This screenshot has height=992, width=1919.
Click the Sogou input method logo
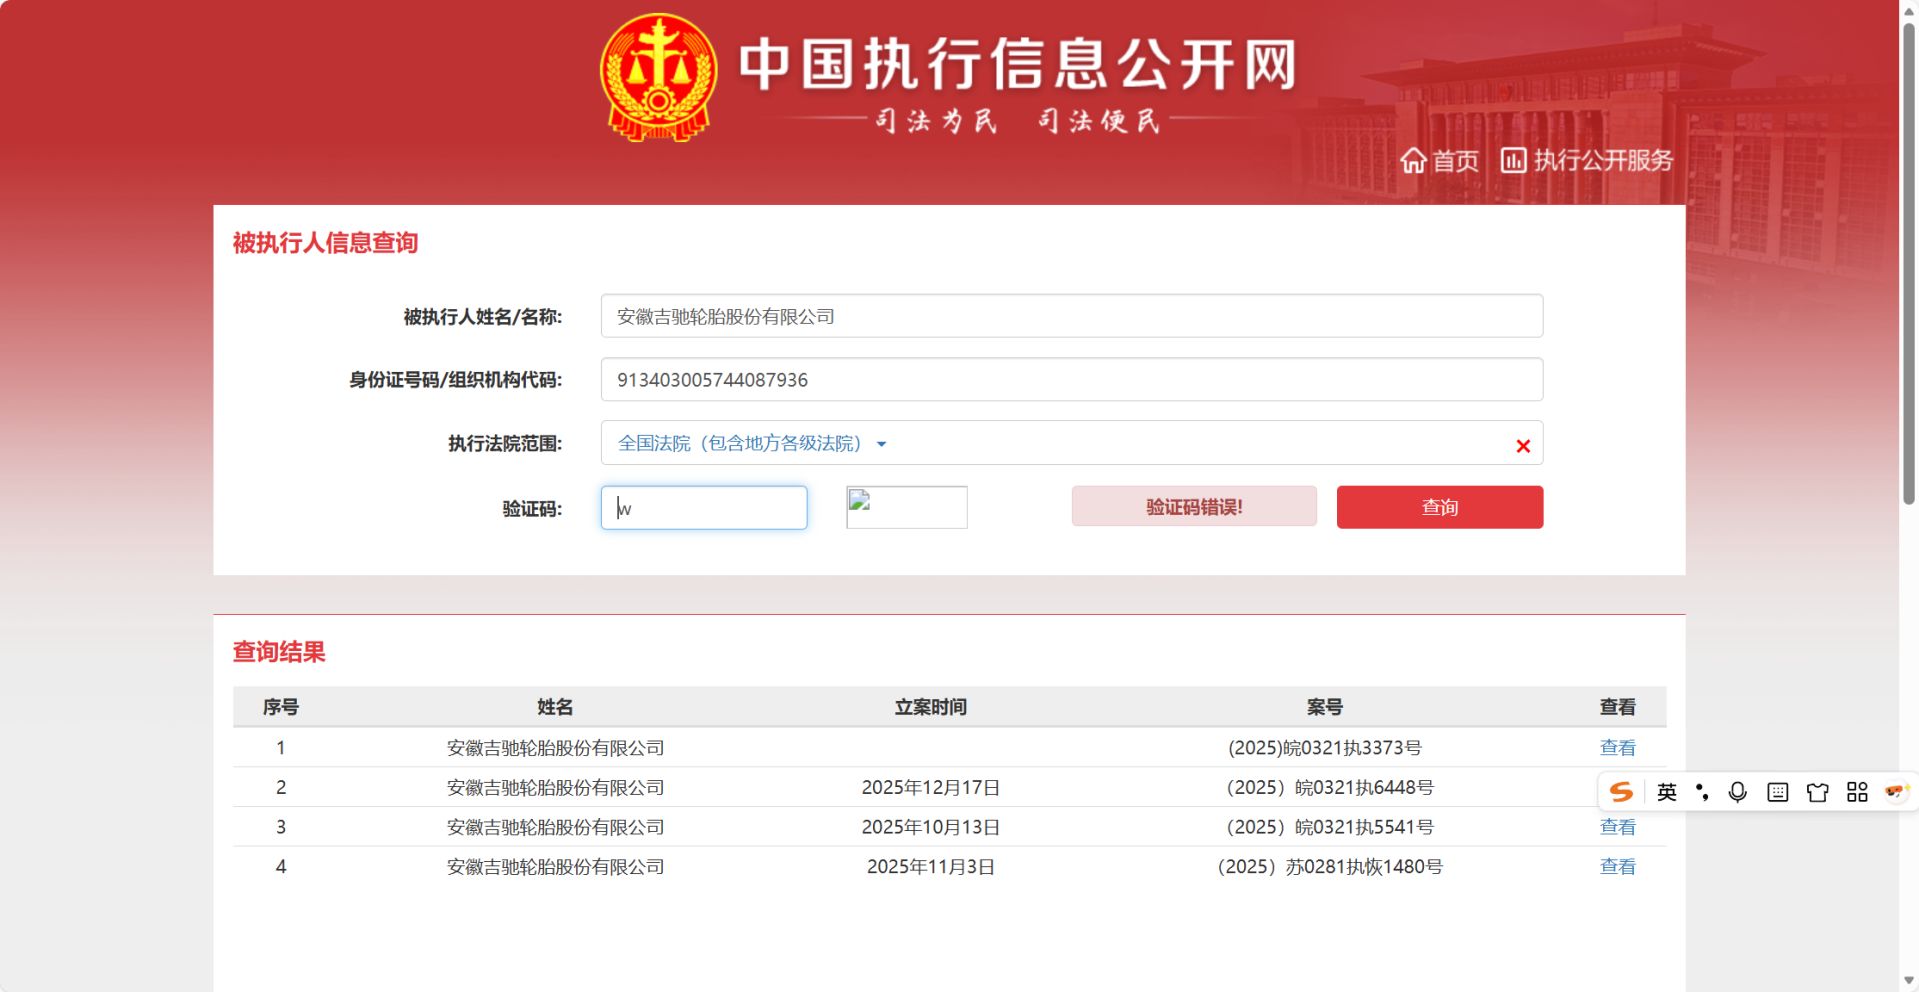(1621, 792)
